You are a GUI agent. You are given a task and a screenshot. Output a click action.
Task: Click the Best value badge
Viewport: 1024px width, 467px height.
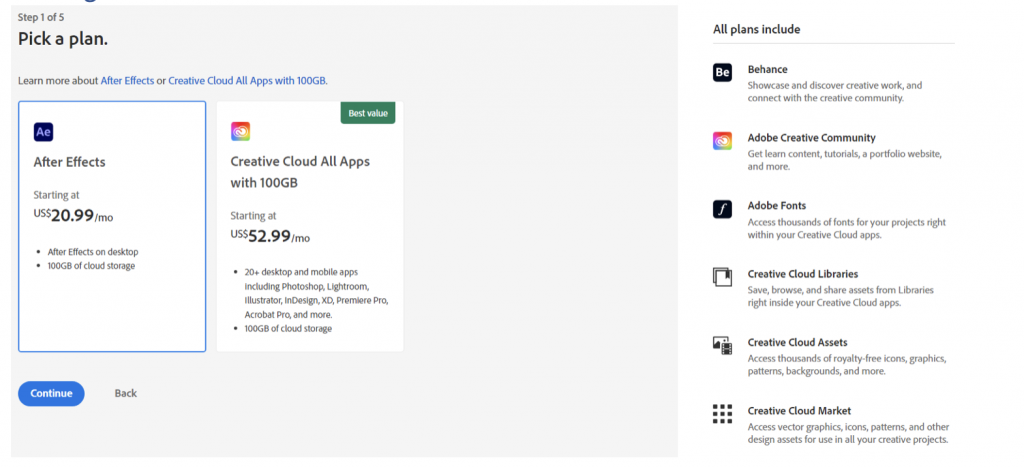pos(368,113)
